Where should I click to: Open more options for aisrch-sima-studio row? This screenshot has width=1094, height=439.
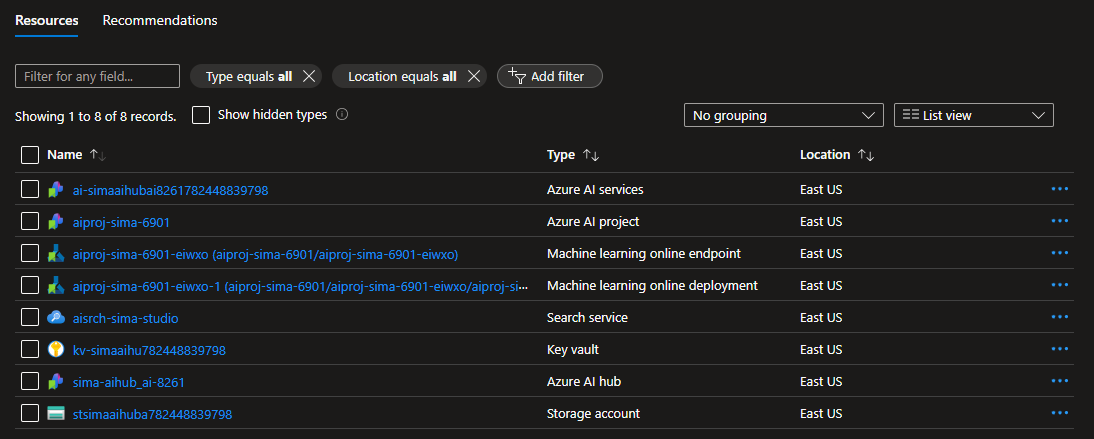click(1060, 318)
